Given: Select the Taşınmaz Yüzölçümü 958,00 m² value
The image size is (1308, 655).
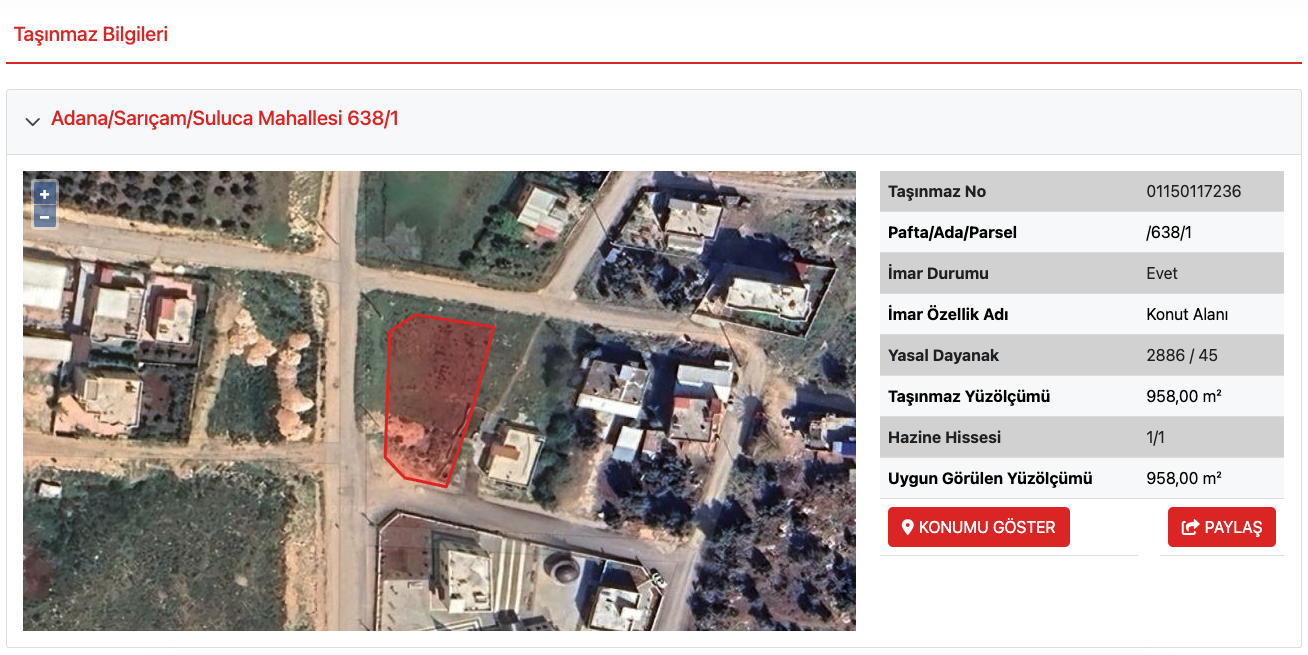Looking at the screenshot, I should tap(1184, 396).
